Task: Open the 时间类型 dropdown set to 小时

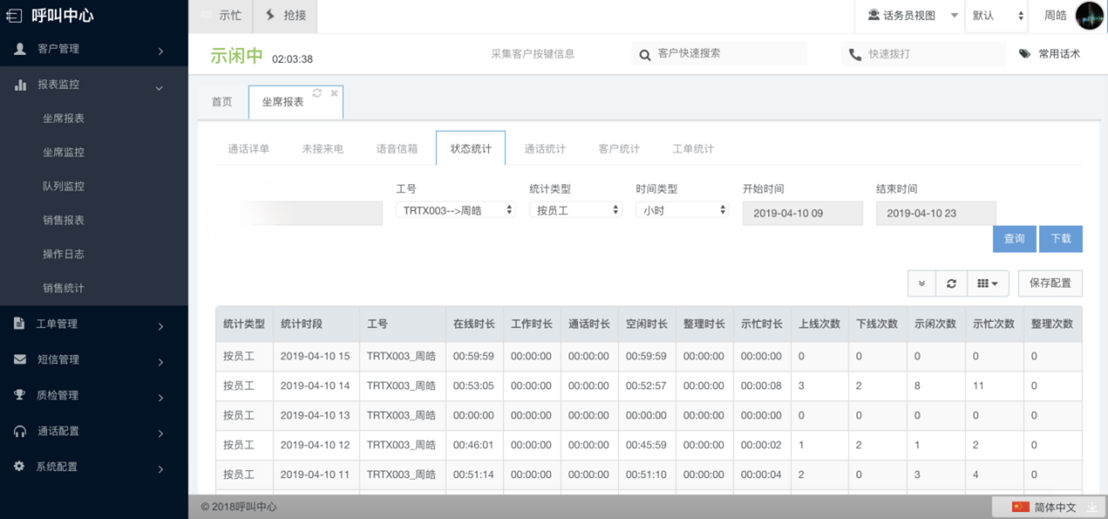Action: coord(682,211)
